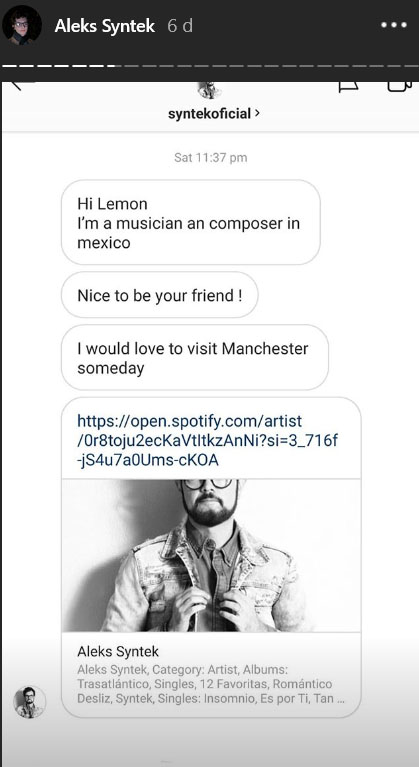Tap the small avatar above syntekoficial
This screenshot has width=419, height=767.
[210, 90]
